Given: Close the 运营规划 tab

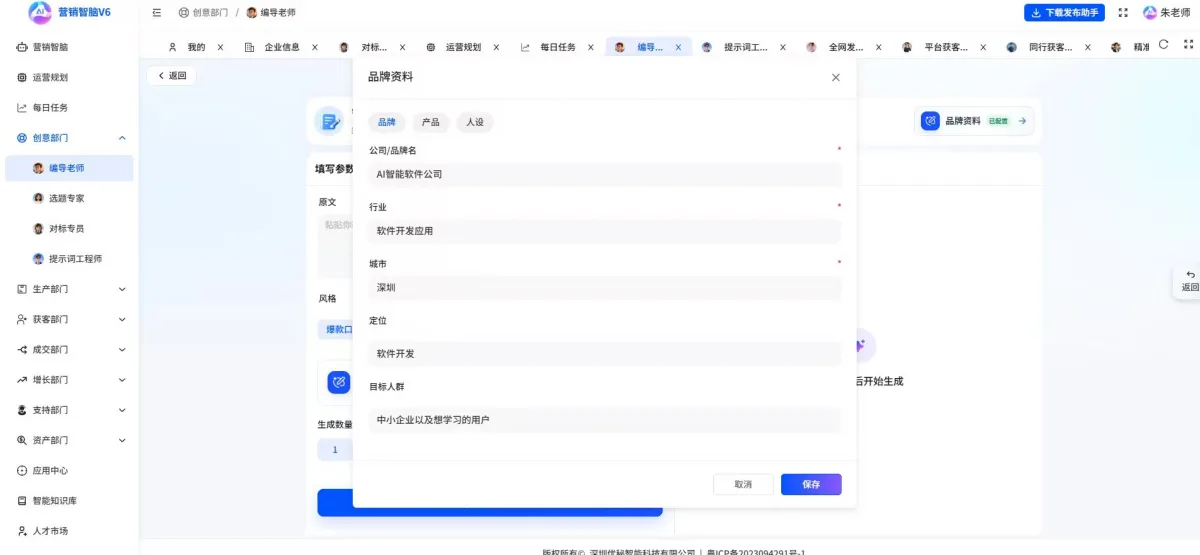Looking at the screenshot, I should [x=496, y=47].
